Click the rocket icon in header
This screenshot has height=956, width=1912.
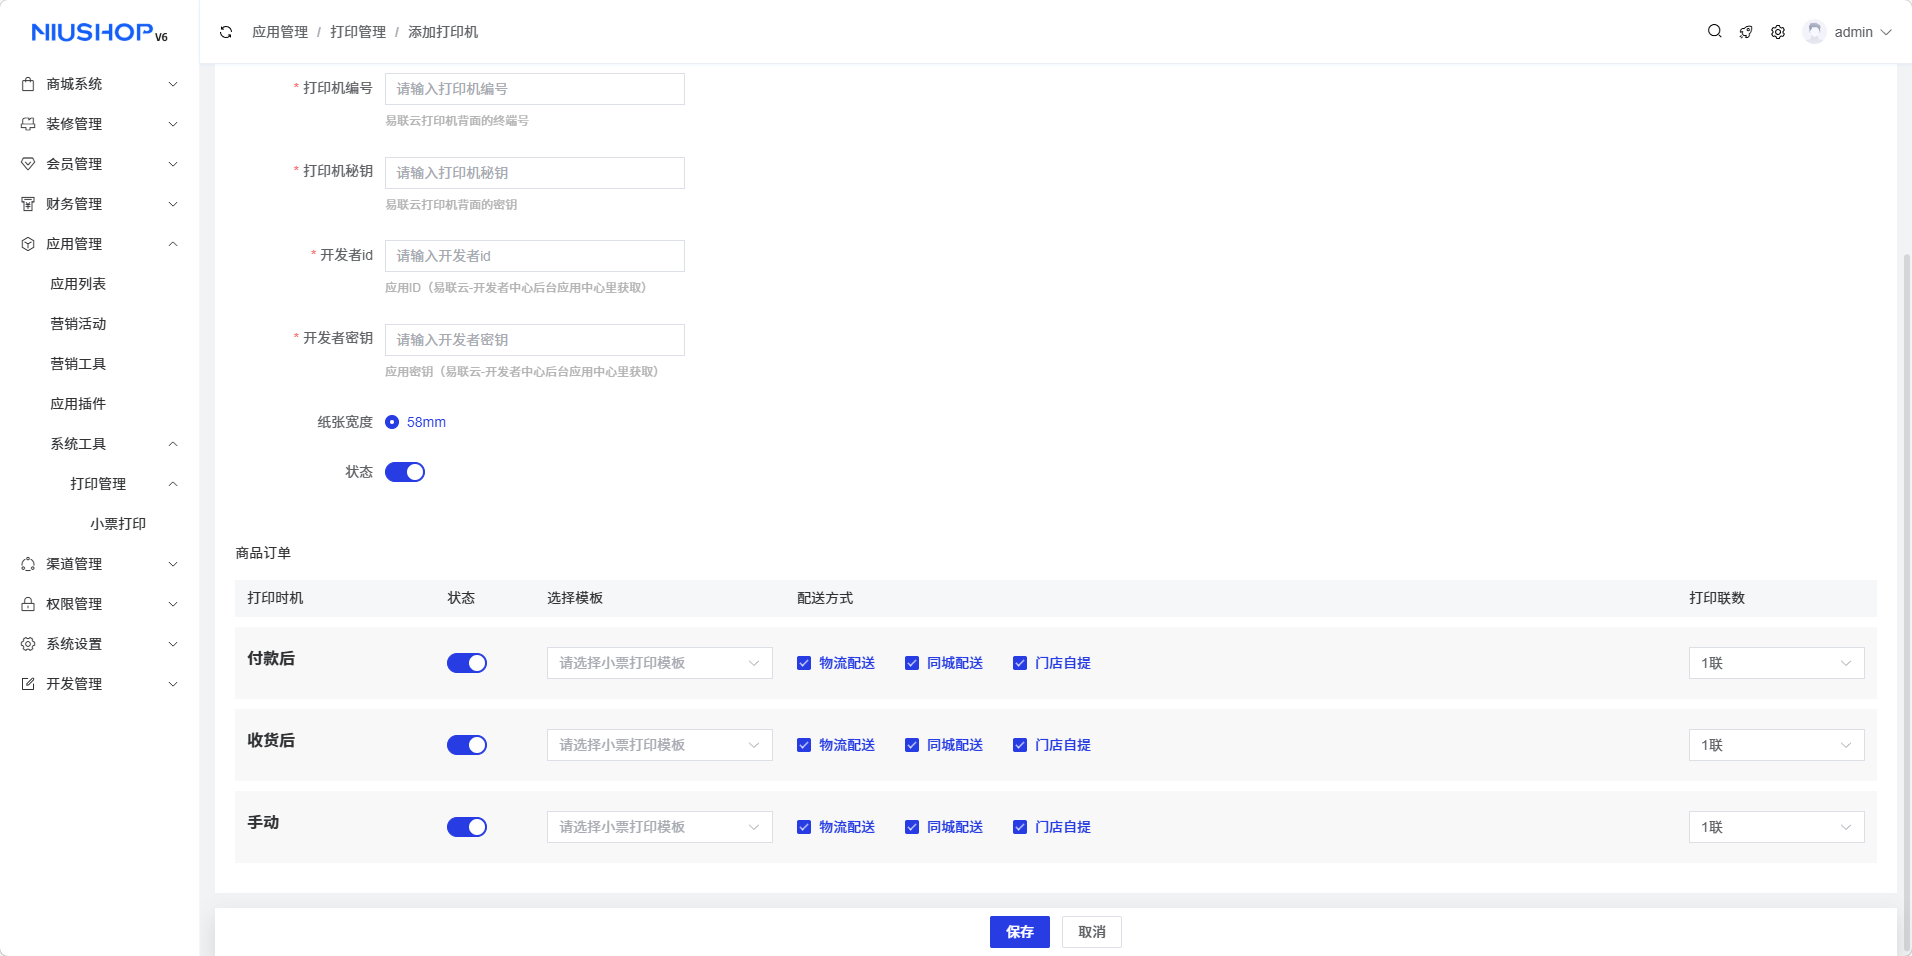coord(1746,32)
